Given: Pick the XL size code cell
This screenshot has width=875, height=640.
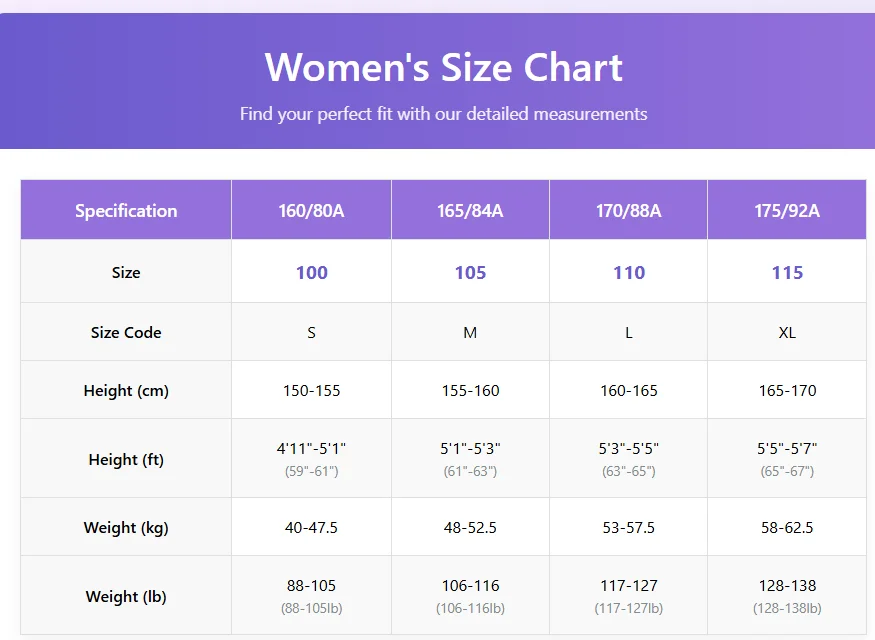Looking at the screenshot, I should 787,332.
